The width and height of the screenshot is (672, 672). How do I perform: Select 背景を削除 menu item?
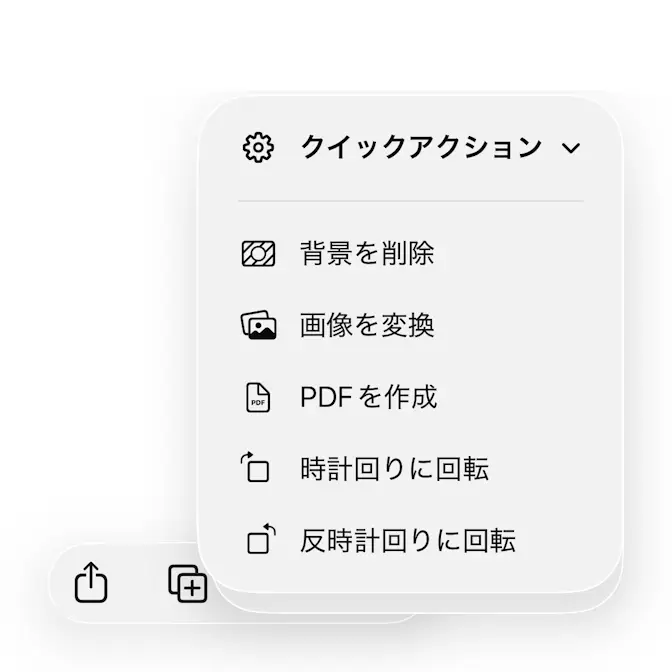[367, 253]
